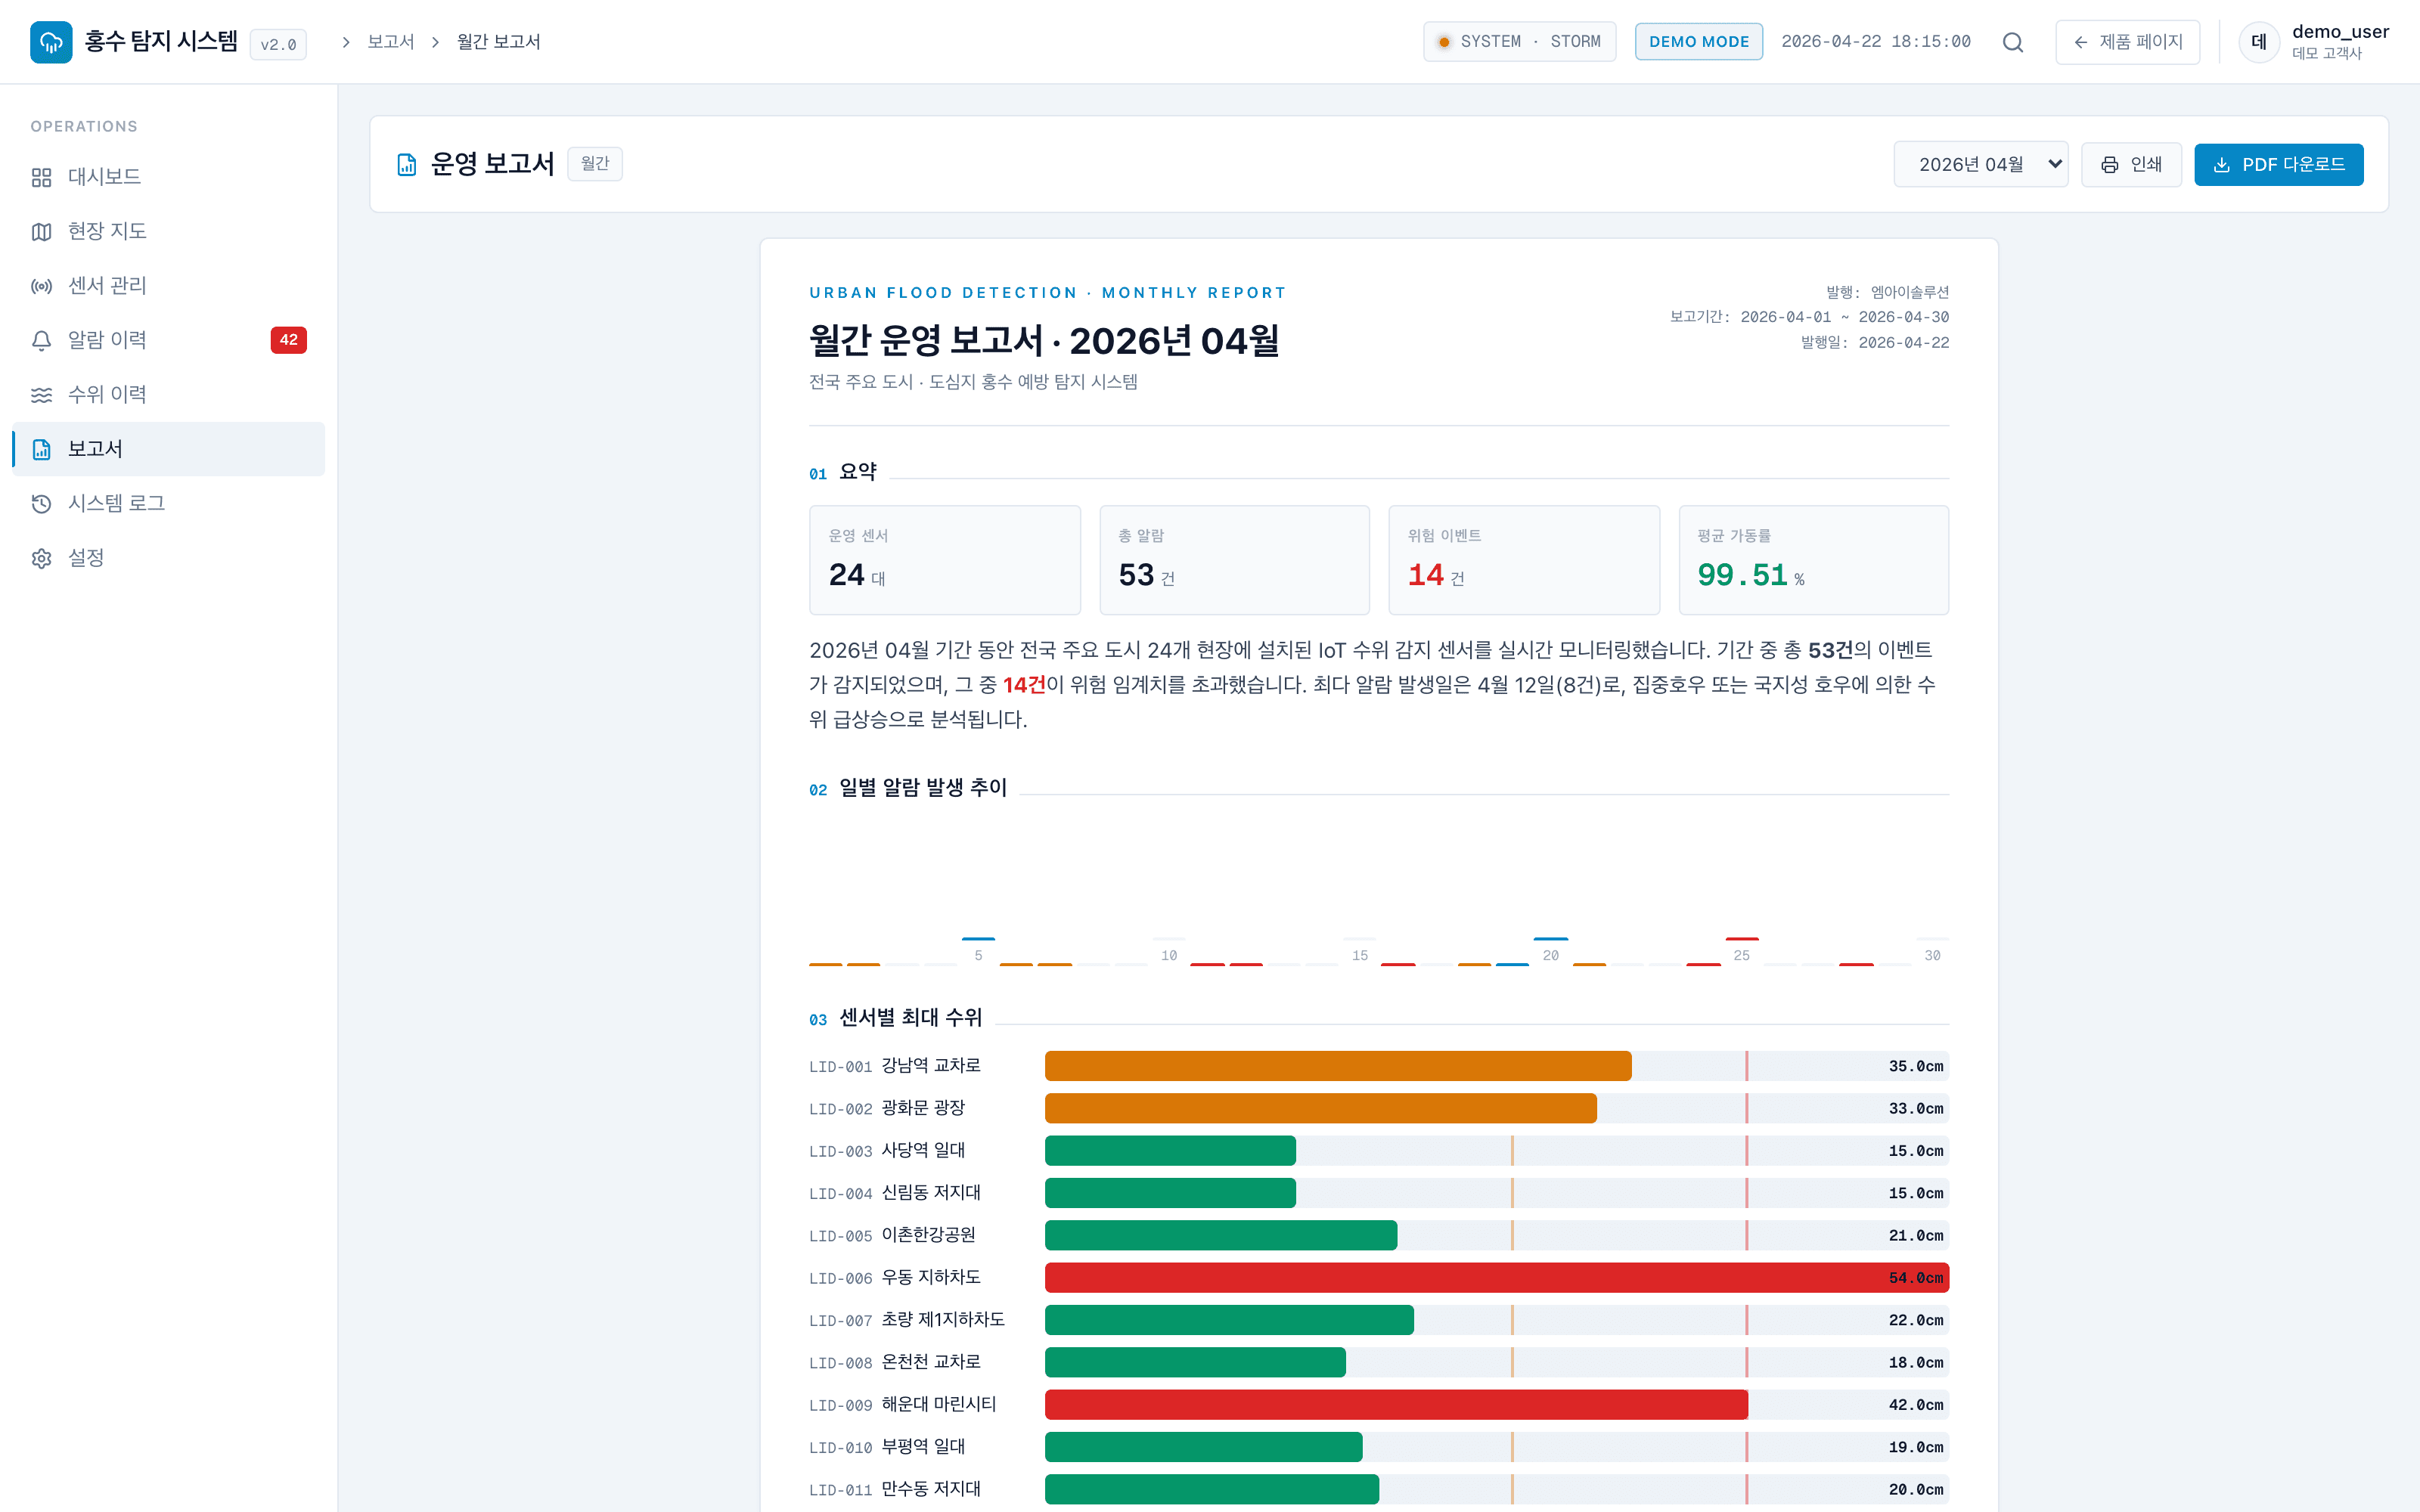Screen dimensions: 2420x1512
Task: Click the SYSTEM · STORM status indicator
Action: click(1519, 41)
